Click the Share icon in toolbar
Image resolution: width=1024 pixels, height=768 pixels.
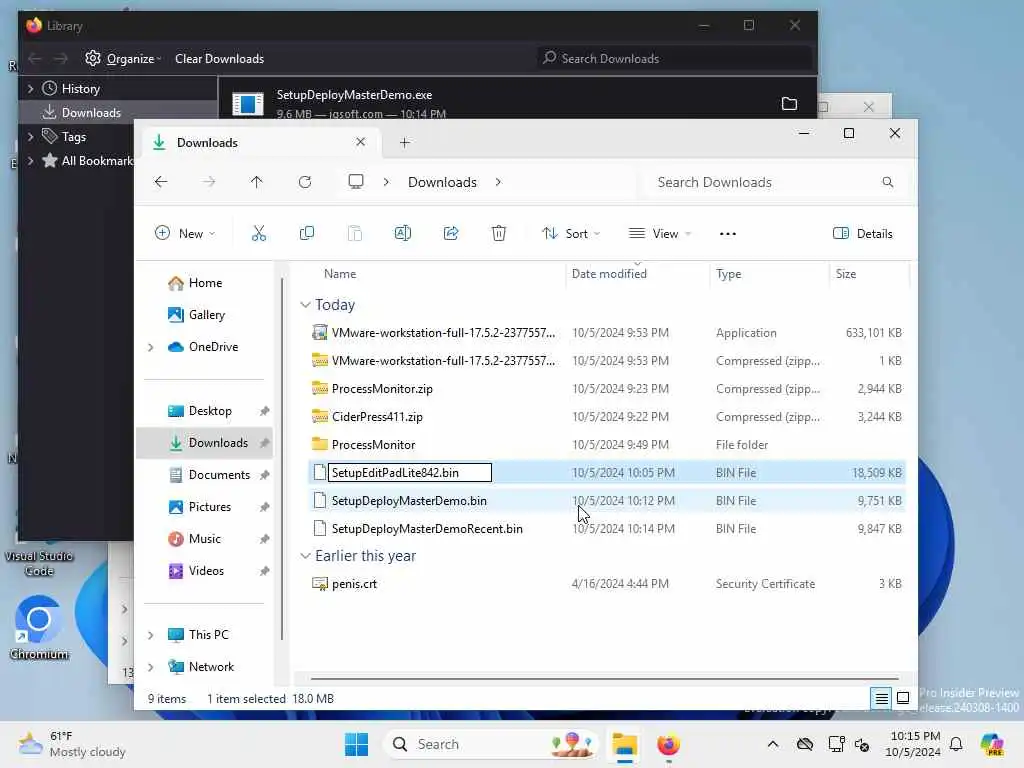coord(451,233)
